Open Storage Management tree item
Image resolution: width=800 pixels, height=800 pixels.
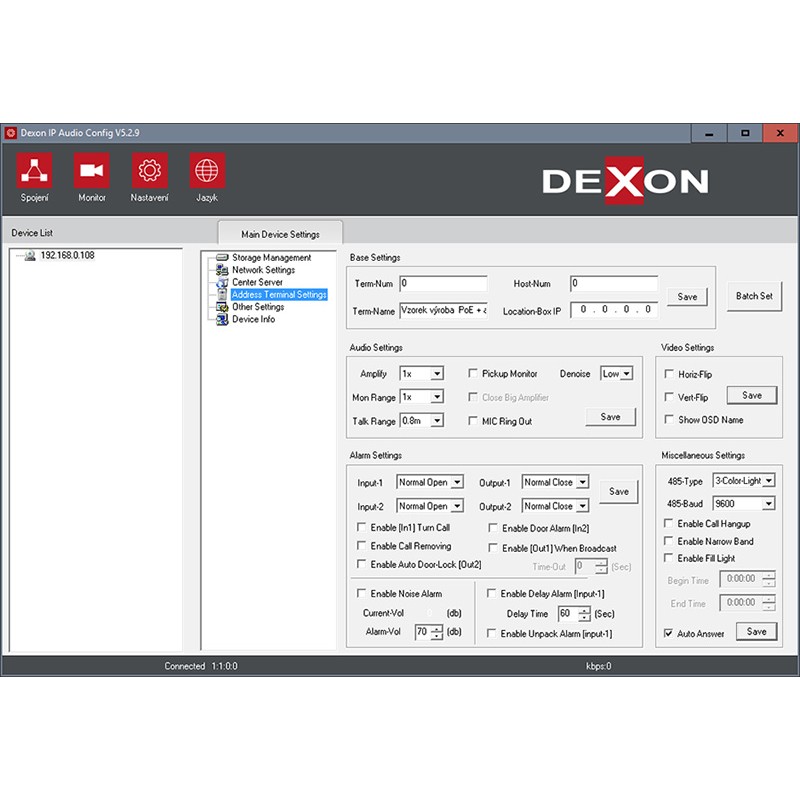click(271, 258)
